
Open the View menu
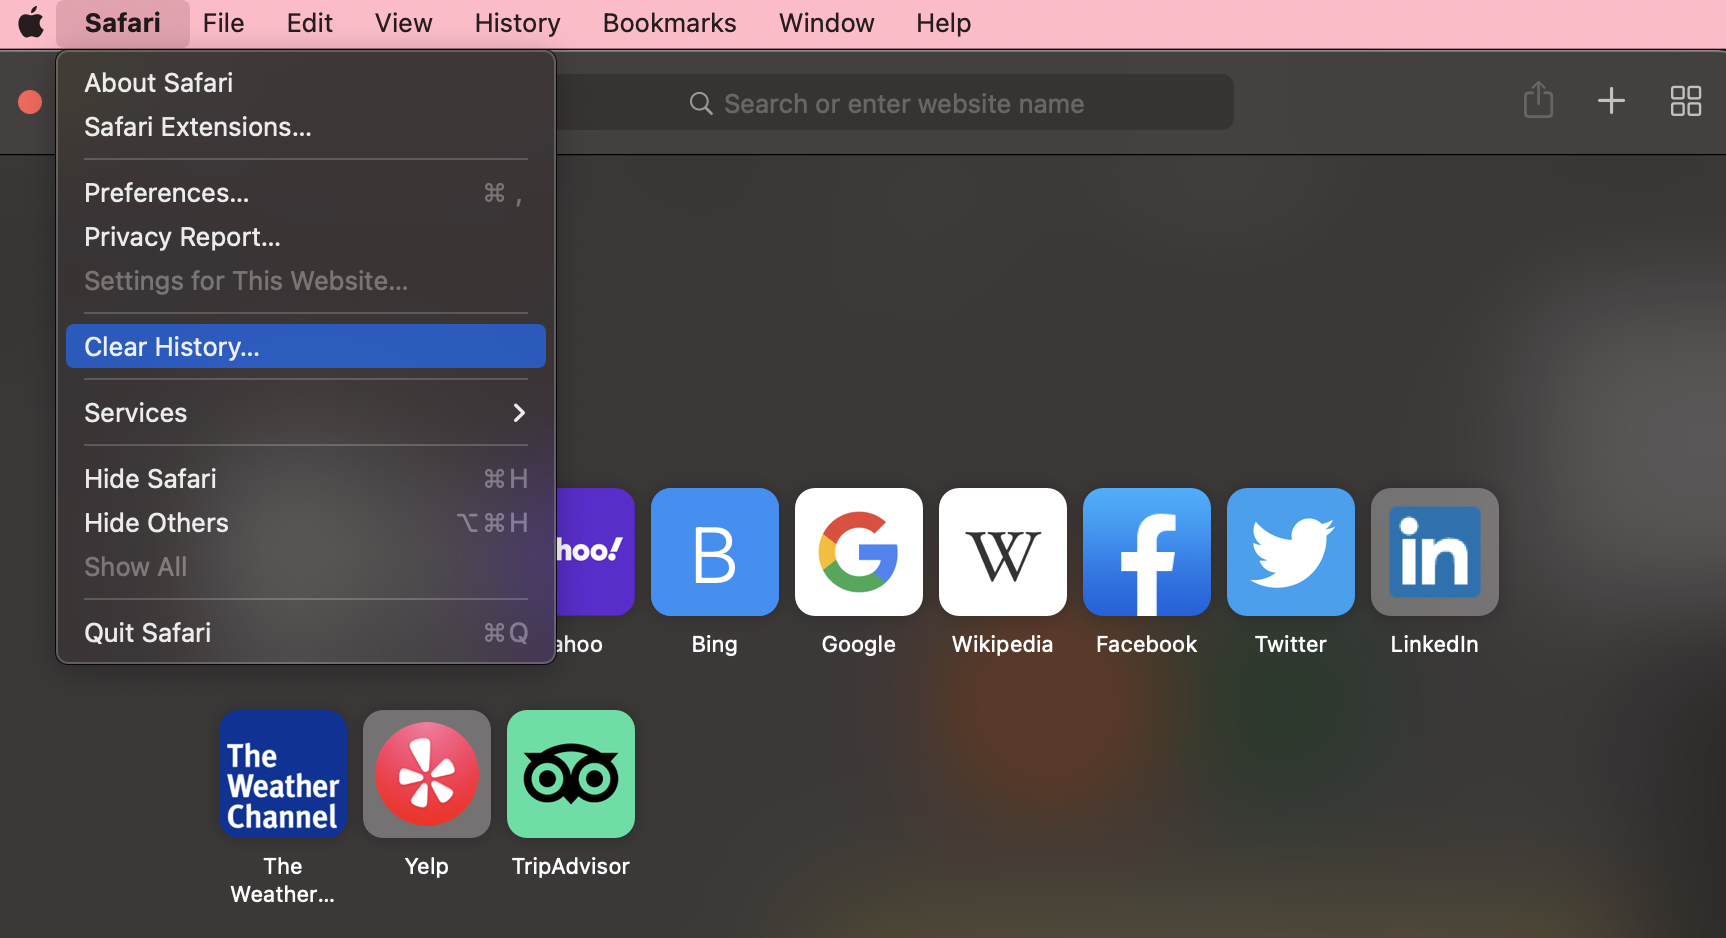pos(403,23)
